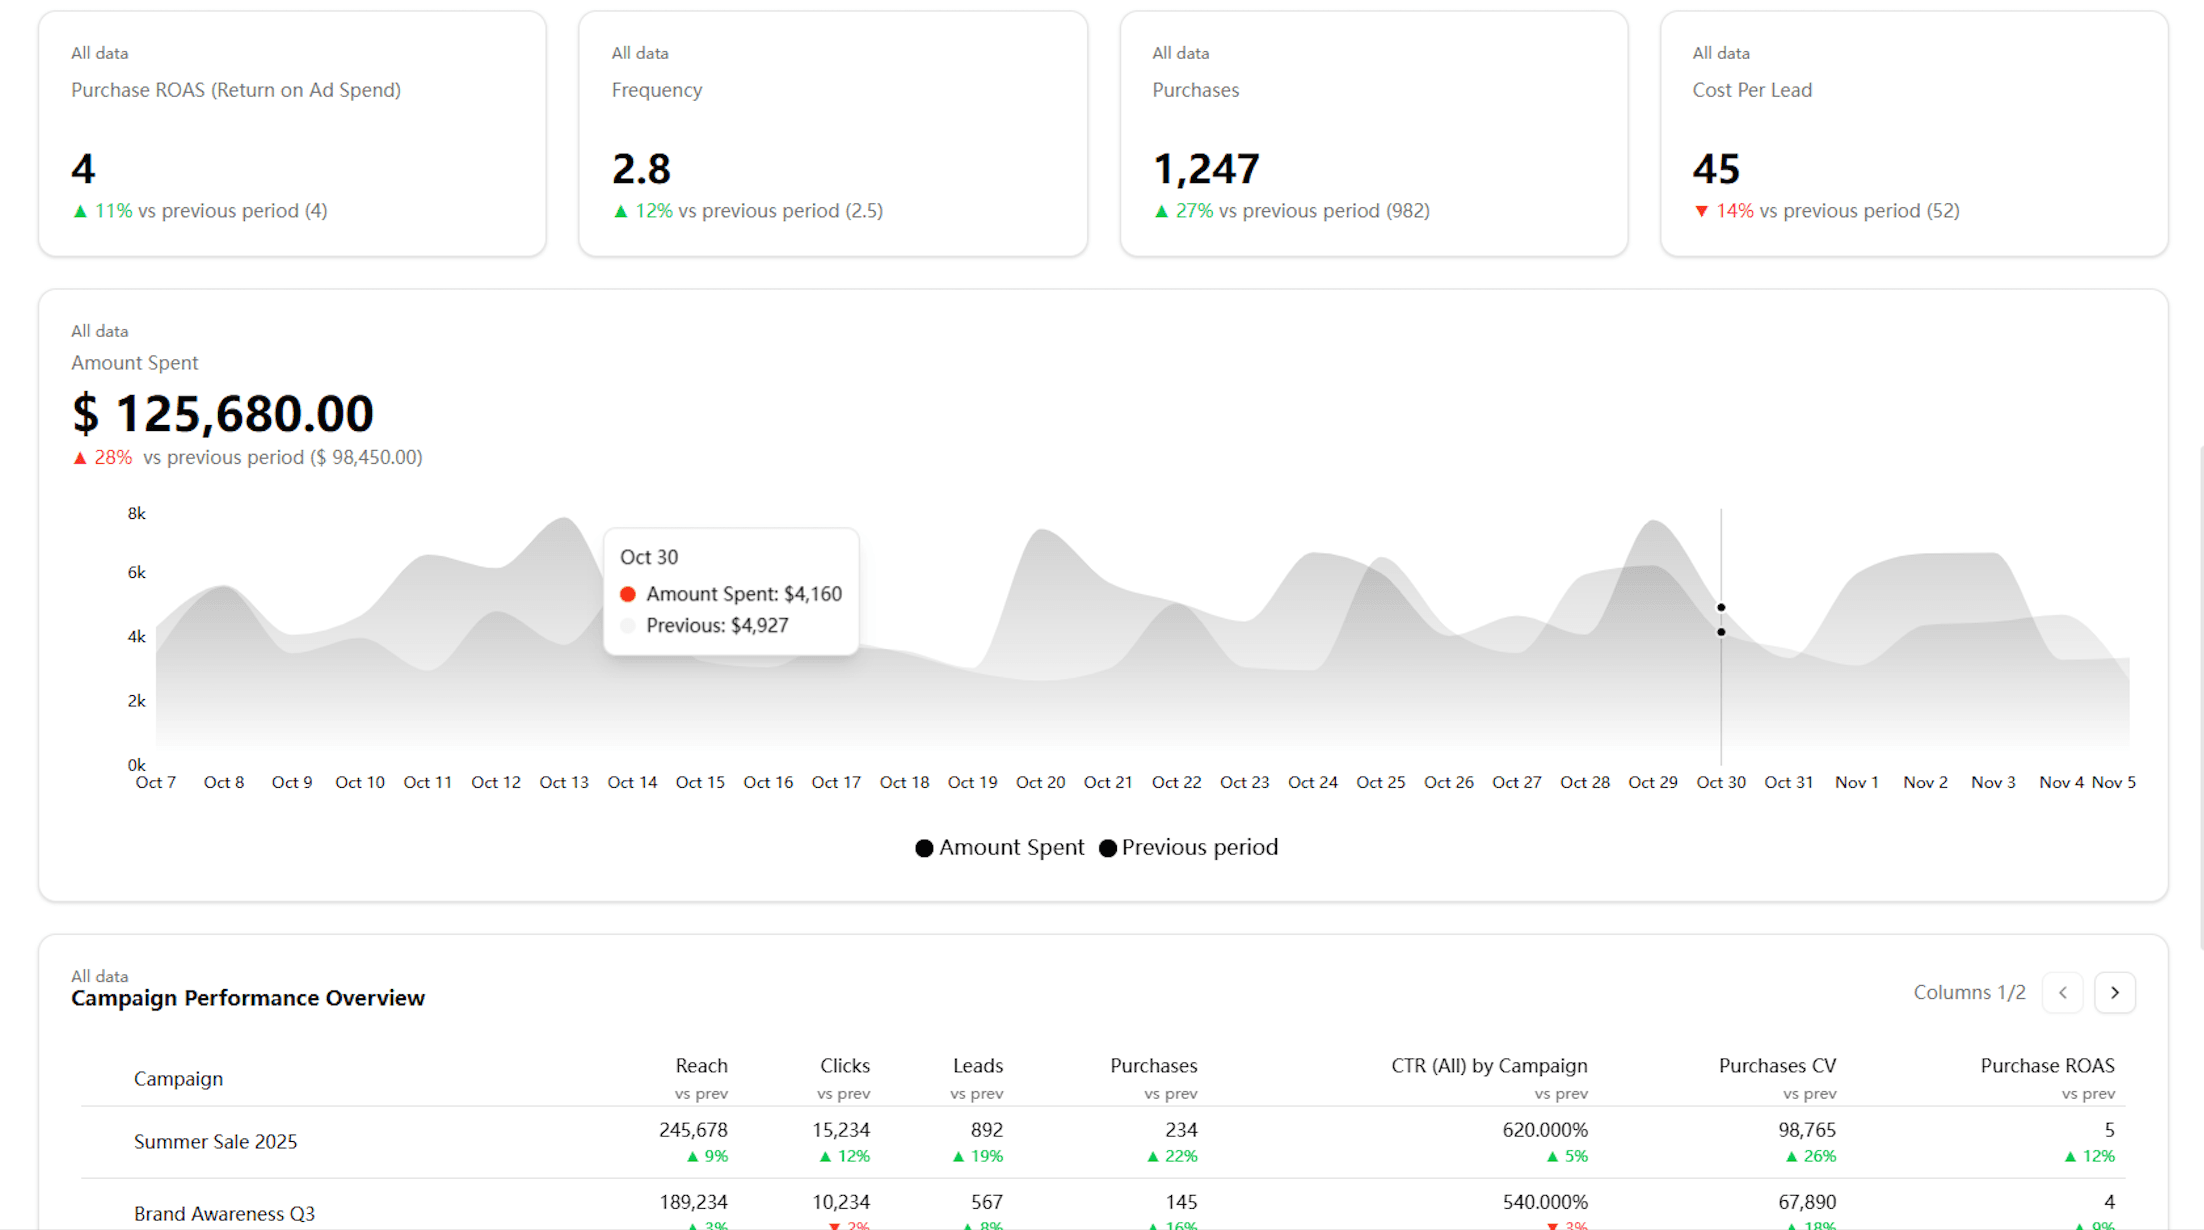This screenshot has height=1230, width=2204.
Task: Sort by CTR (All) by Campaign header
Action: [1488, 1066]
